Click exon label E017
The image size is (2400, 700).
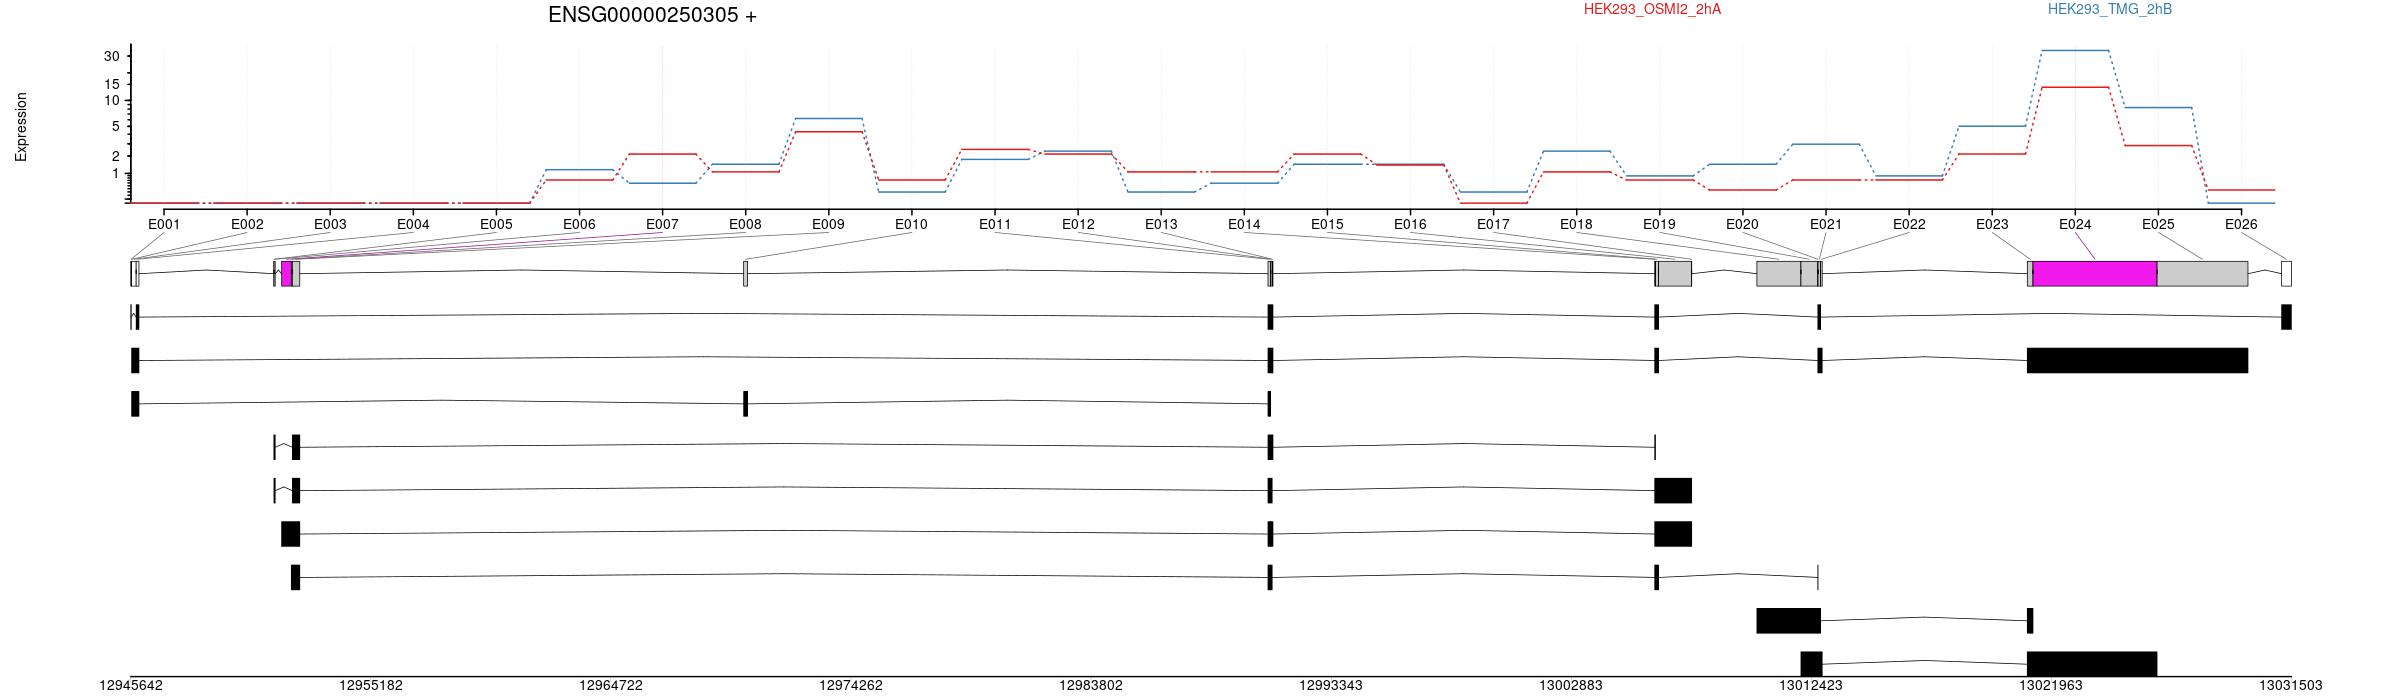(1493, 224)
